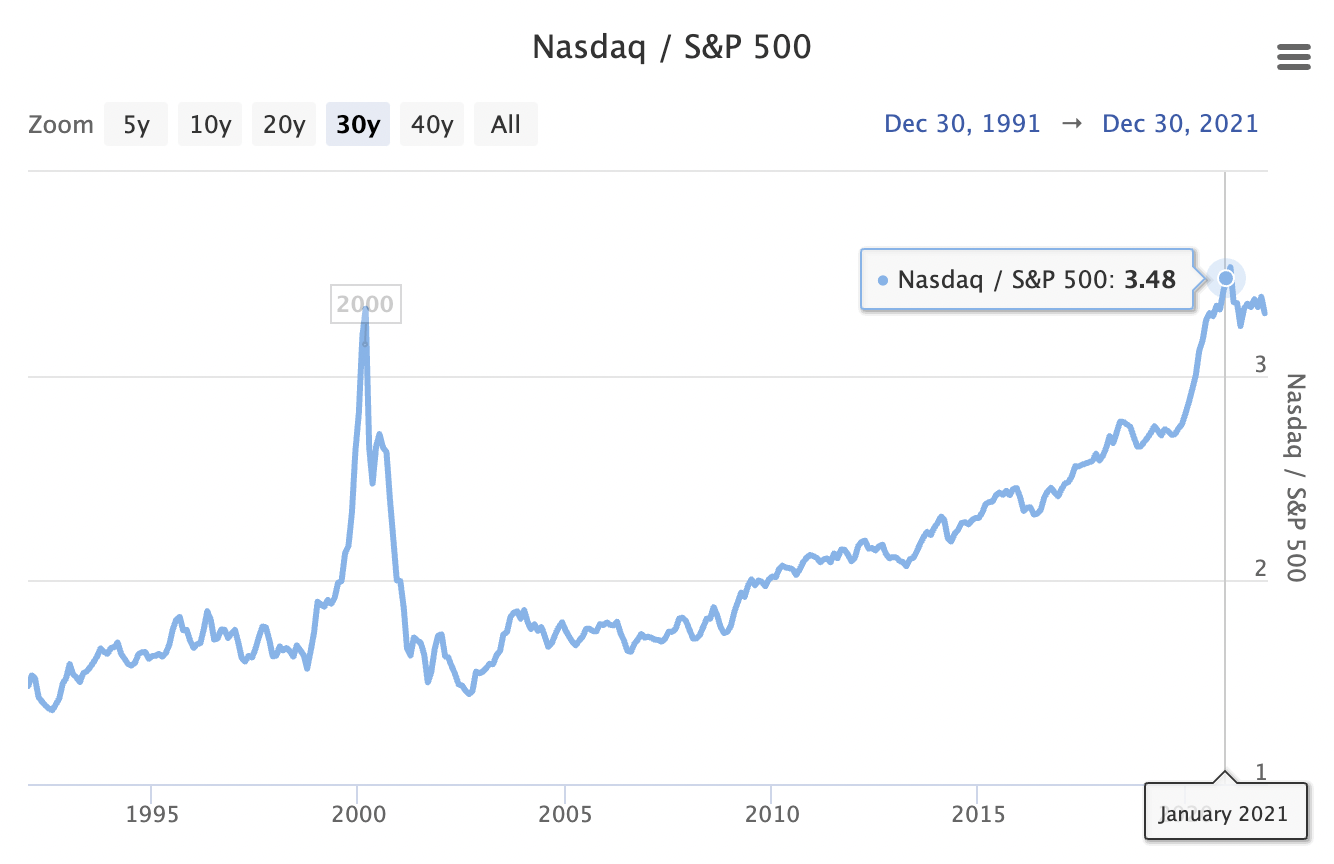Click the 2005 x-axis label
Viewport: 1334px width, 864px height.
point(565,813)
